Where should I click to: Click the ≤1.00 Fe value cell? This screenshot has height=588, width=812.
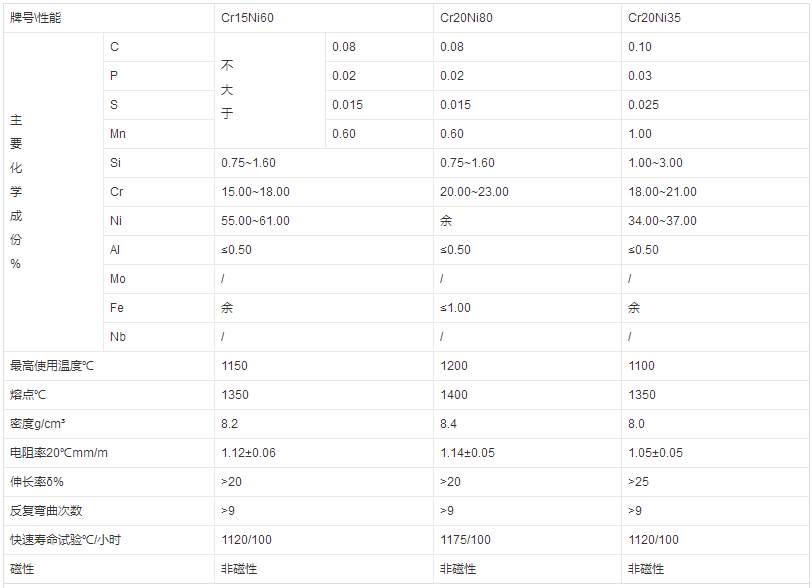click(x=455, y=308)
